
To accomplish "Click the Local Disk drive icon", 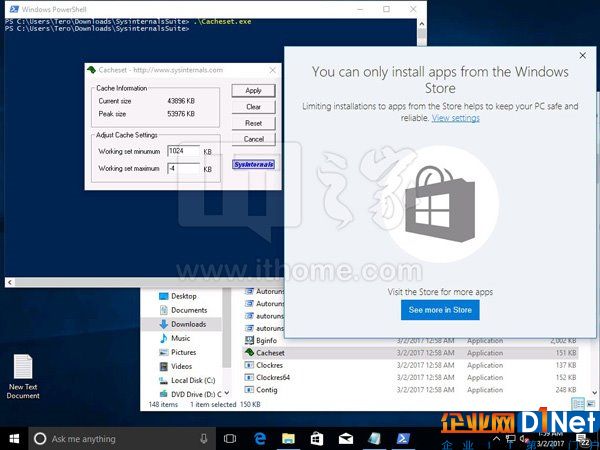I will pos(163,381).
